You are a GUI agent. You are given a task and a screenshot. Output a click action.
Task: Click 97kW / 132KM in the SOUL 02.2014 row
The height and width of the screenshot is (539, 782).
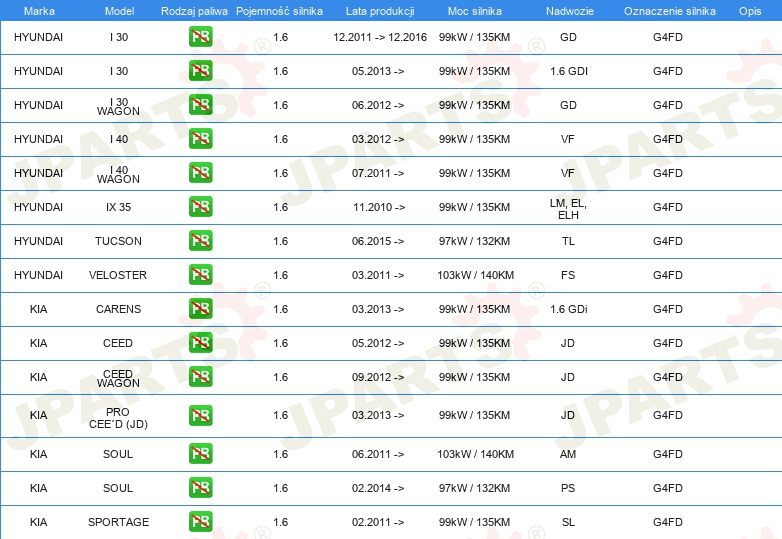(474, 488)
